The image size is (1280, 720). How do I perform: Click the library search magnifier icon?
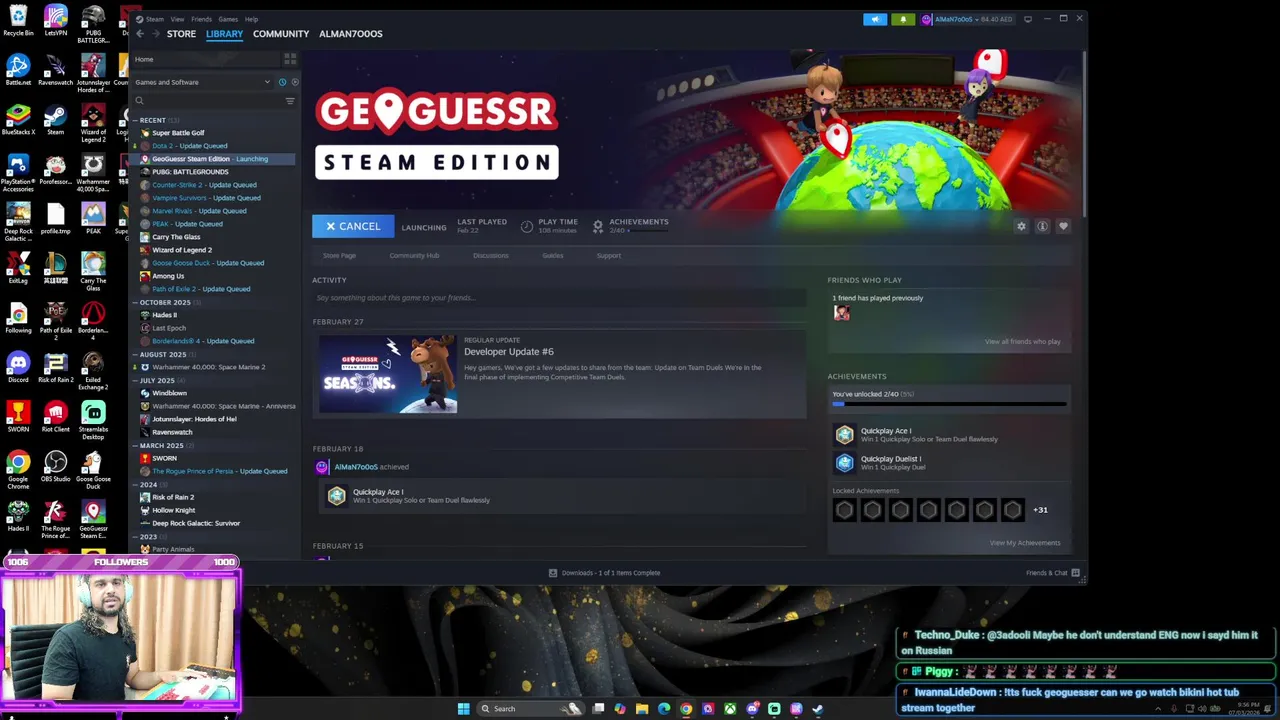pyautogui.click(x=139, y=101)
